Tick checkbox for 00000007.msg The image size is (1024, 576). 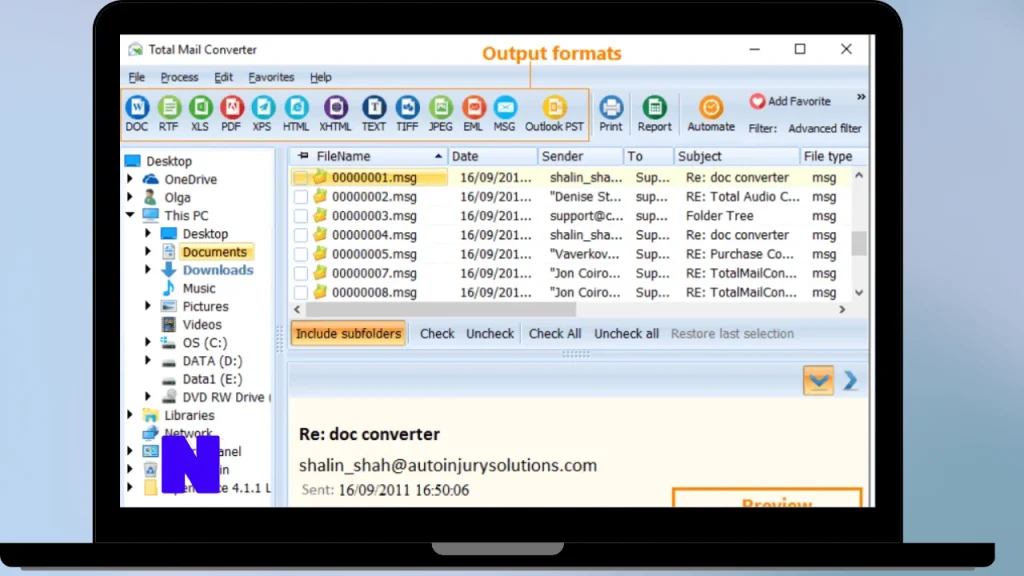(300, 274)
